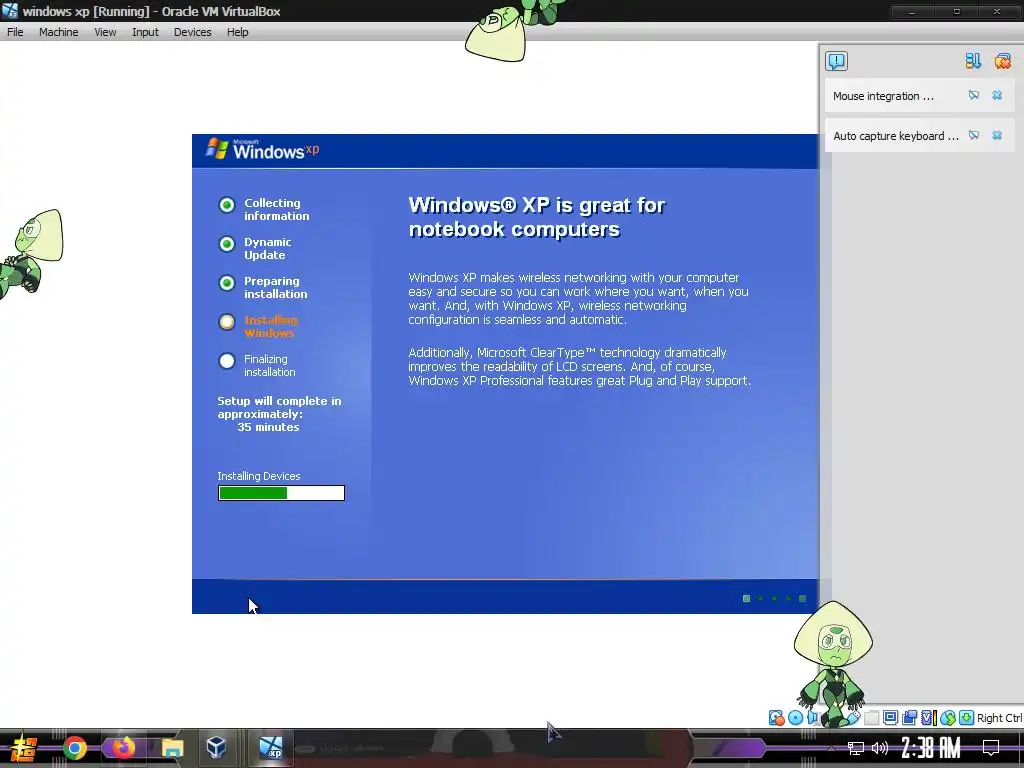Screen dimensions: 1024x768
Task: Click the Installing Windows step indicator
Action: (227, 322)
